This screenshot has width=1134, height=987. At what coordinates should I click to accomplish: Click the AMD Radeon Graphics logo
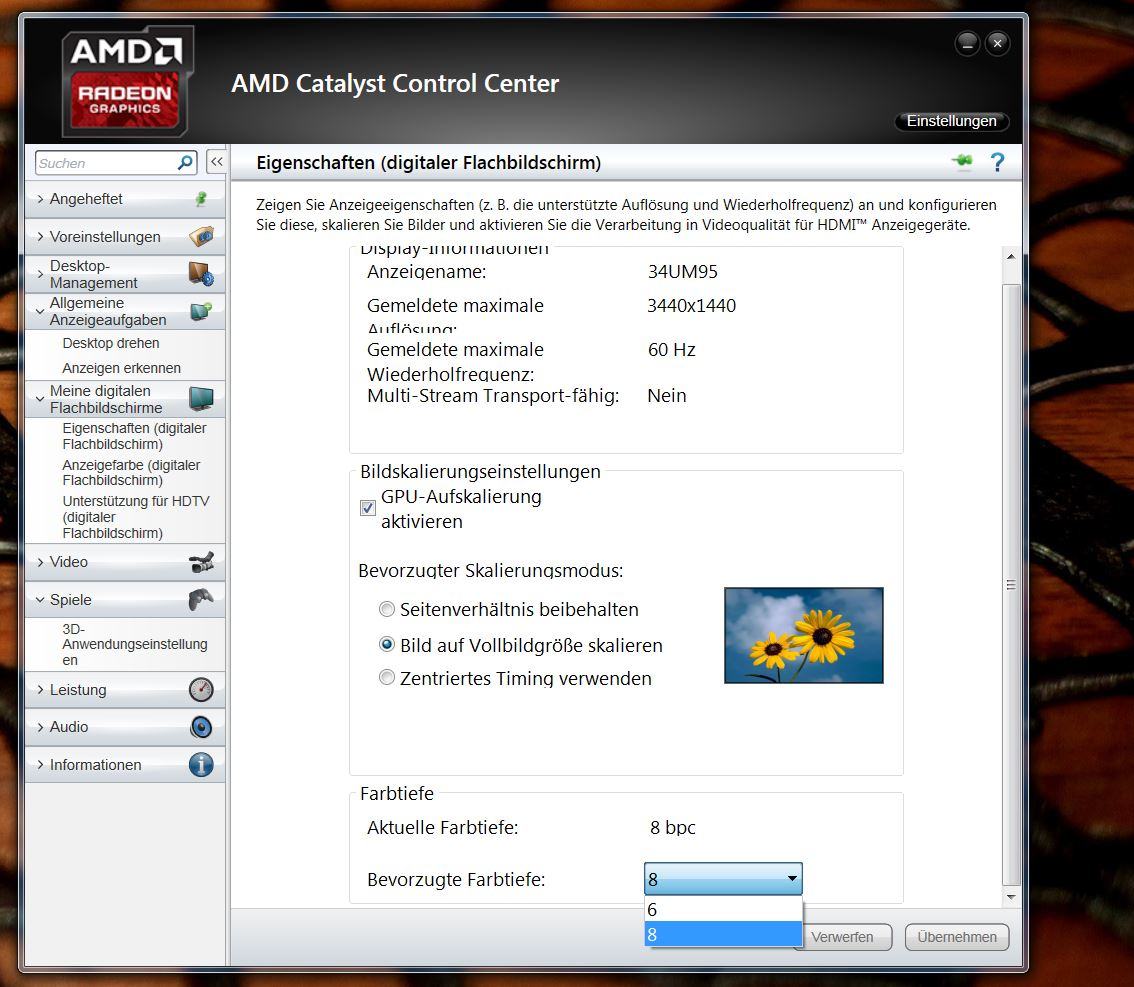[127, 81]
